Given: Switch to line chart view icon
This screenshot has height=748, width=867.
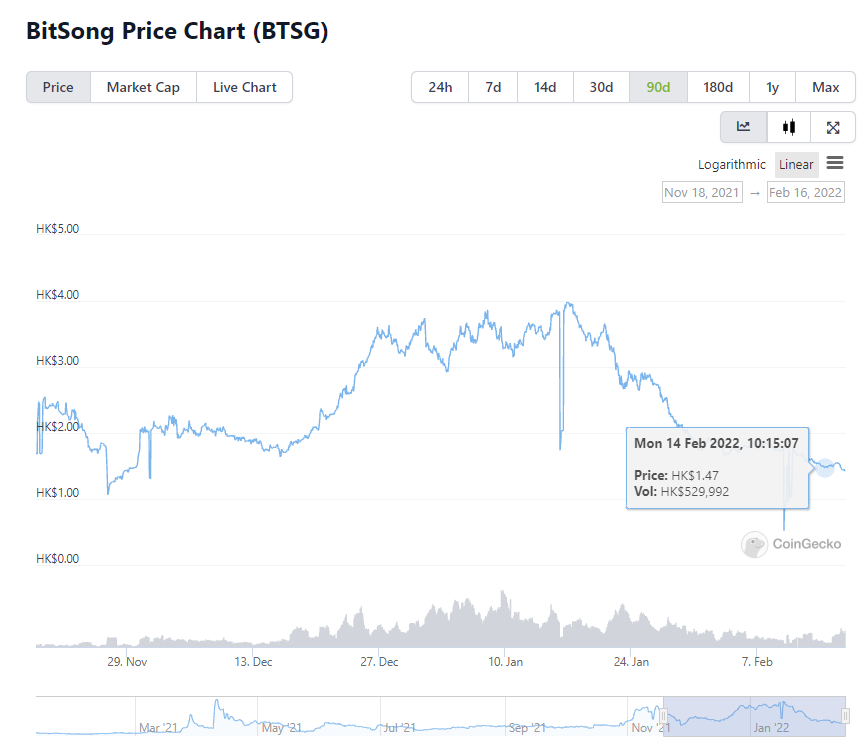Looking at the screenshot, I should [744, 127].
